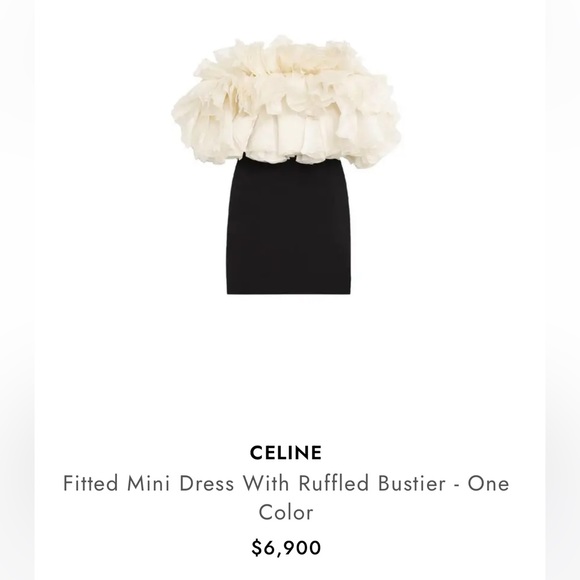This screenshot has height=580, width=580.
Task: Click the blurred gray strip on the right edge
Action: tap(563, 290)
